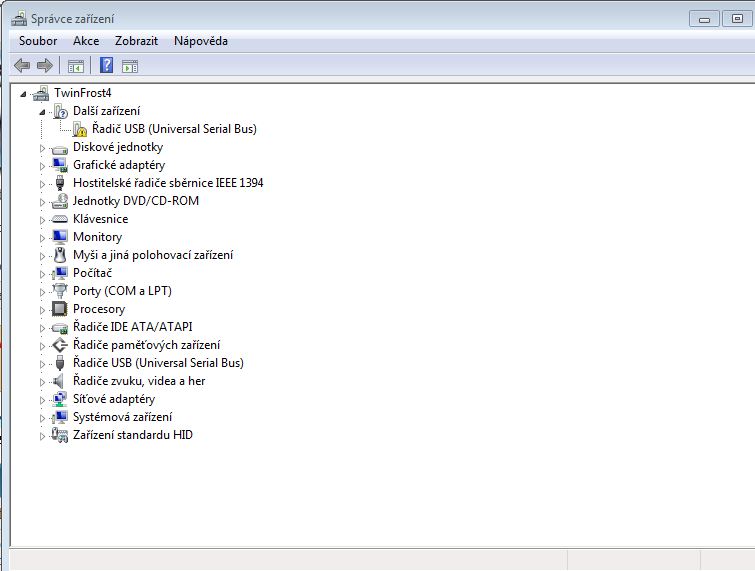The height and width of the screenshot is (571, 755).
Task: Expand the Systémová zařízení branch
Action: [x=42, y=418]
